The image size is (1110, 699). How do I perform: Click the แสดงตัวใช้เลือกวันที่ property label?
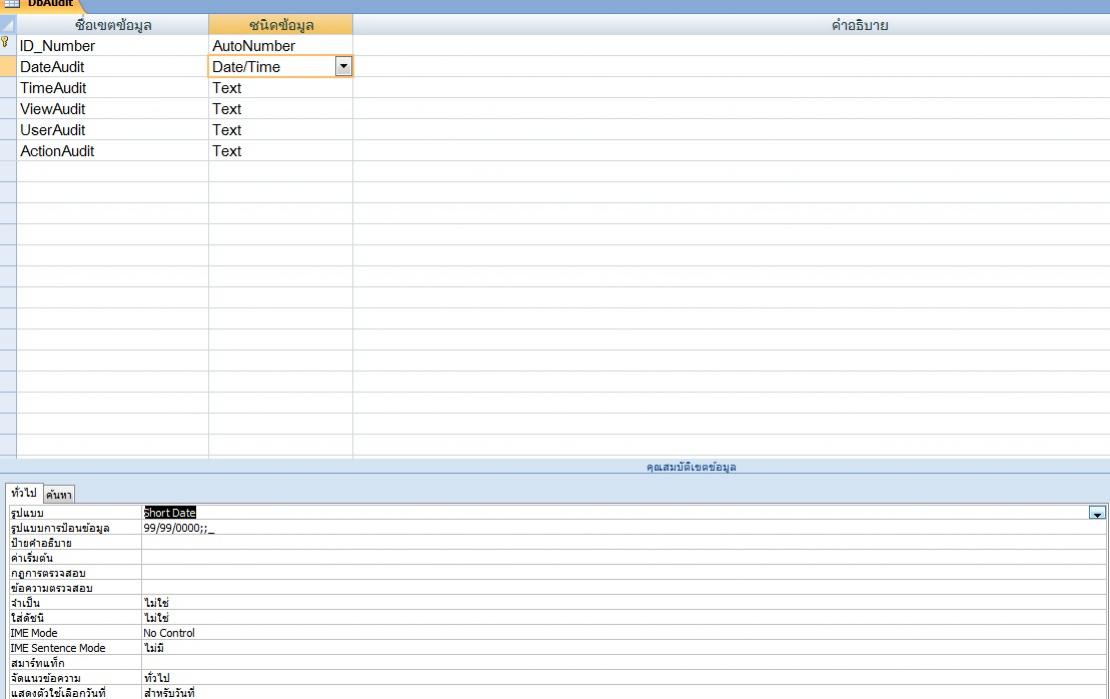(58, 693)
